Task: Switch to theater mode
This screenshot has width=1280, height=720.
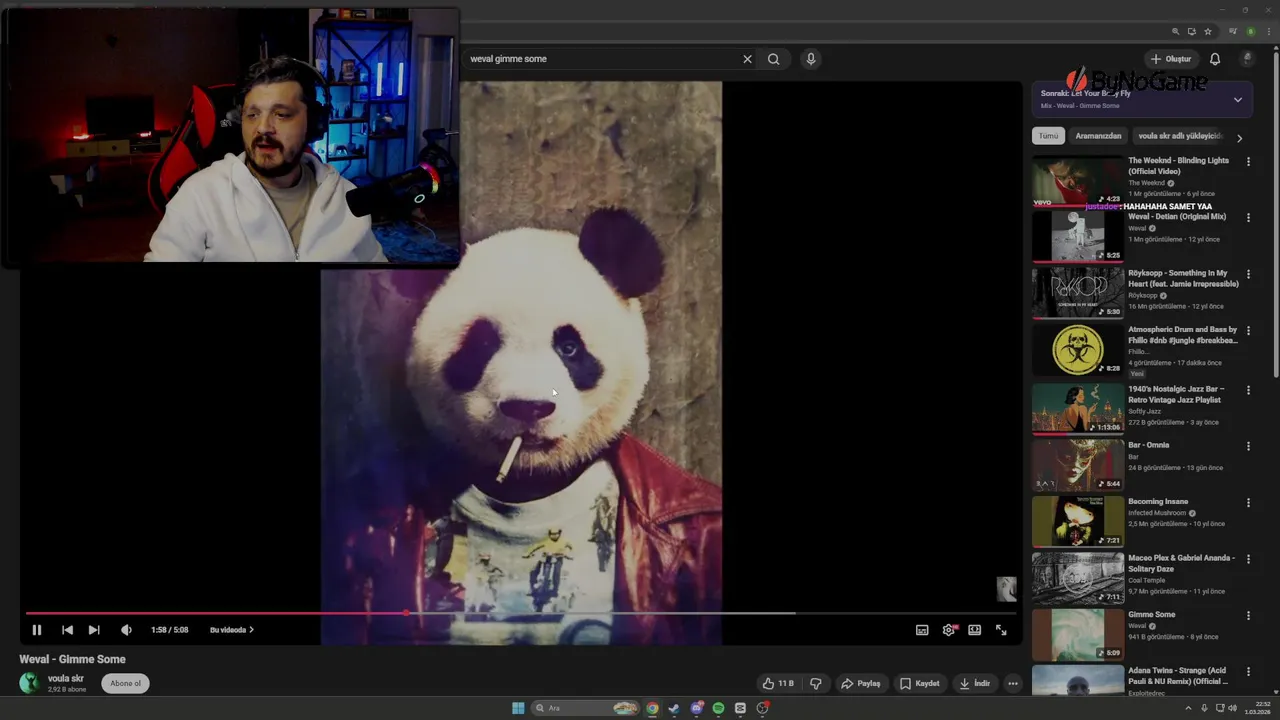Action: [975, 630]
